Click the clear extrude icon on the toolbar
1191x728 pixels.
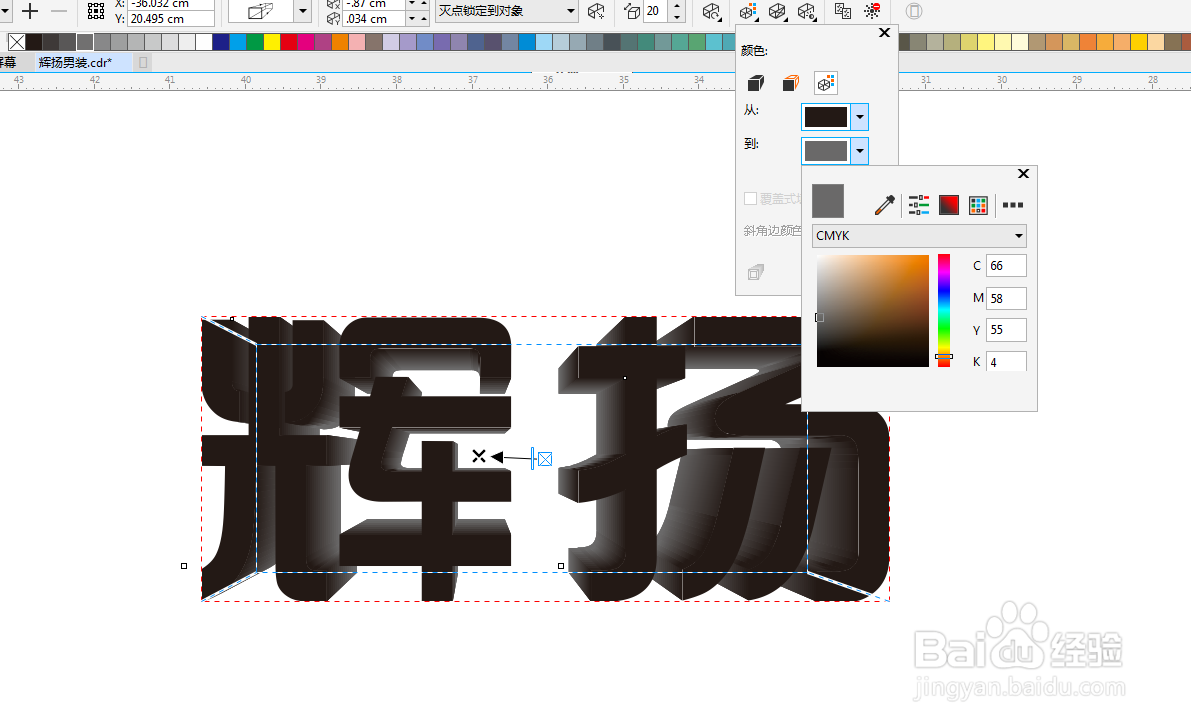[x=872, y=11]
